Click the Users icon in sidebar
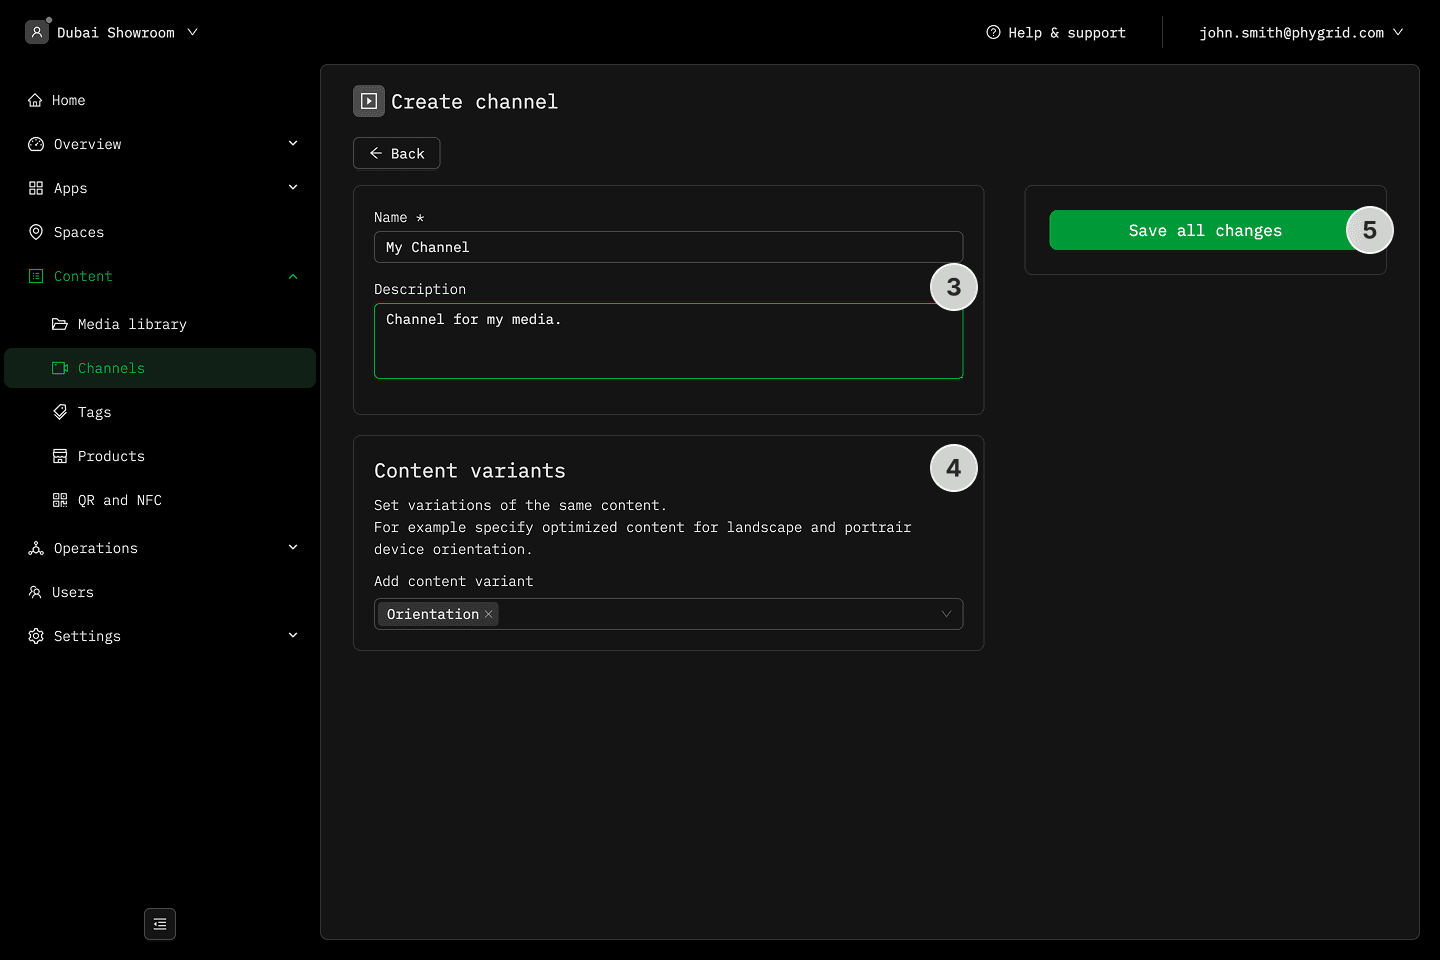 tap(35, 592)
